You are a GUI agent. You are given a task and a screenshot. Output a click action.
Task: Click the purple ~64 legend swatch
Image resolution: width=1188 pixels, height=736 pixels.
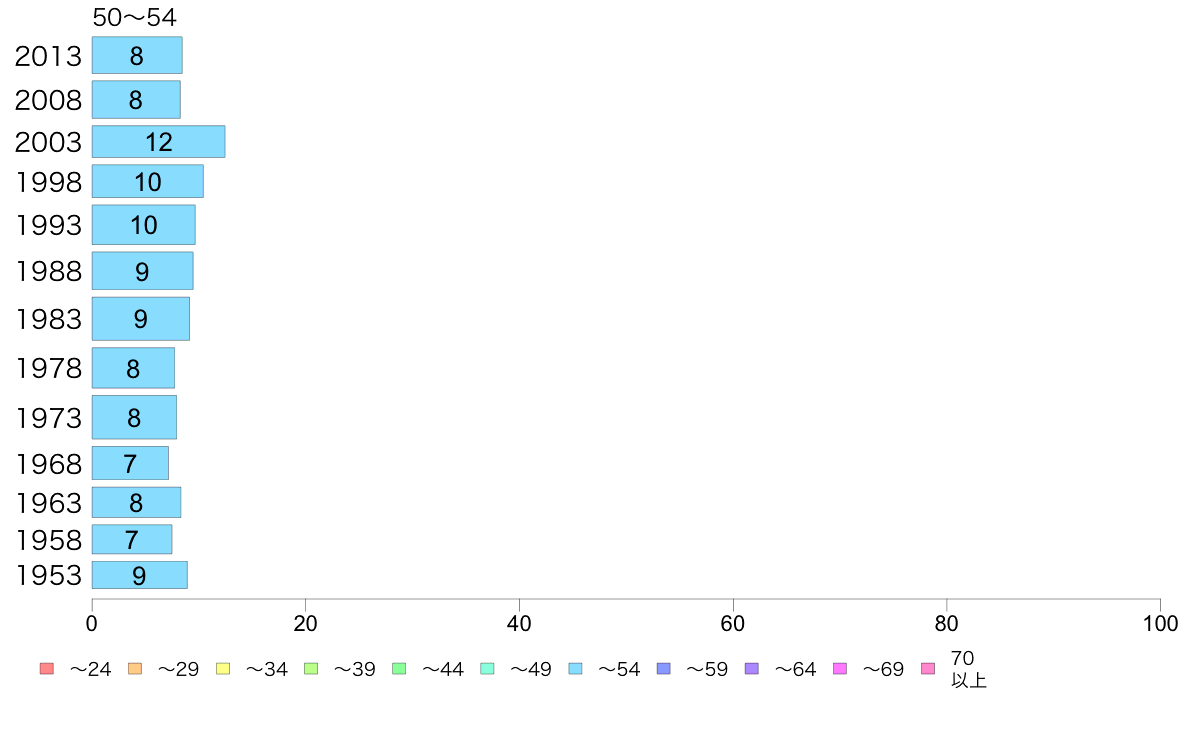[x=752, y=669]
